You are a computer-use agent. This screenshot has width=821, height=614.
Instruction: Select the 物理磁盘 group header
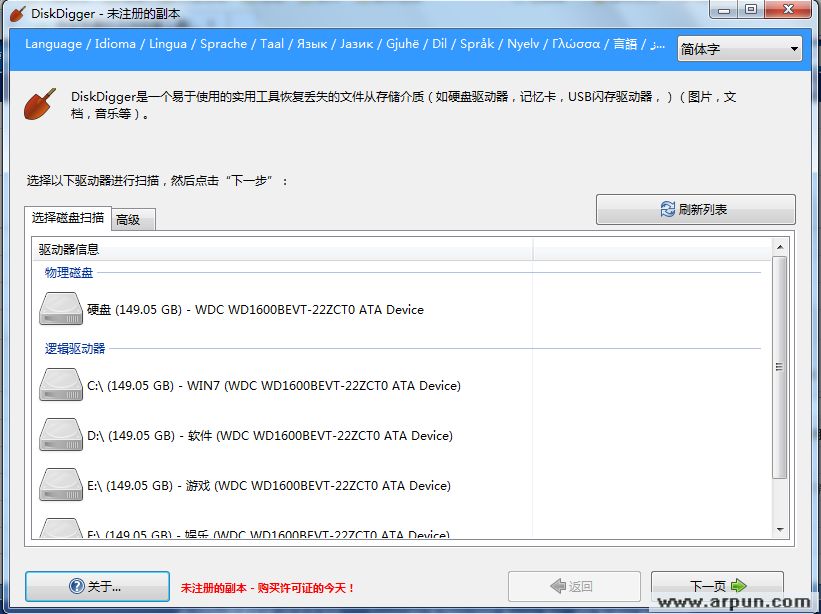click(x=69, y=273)
